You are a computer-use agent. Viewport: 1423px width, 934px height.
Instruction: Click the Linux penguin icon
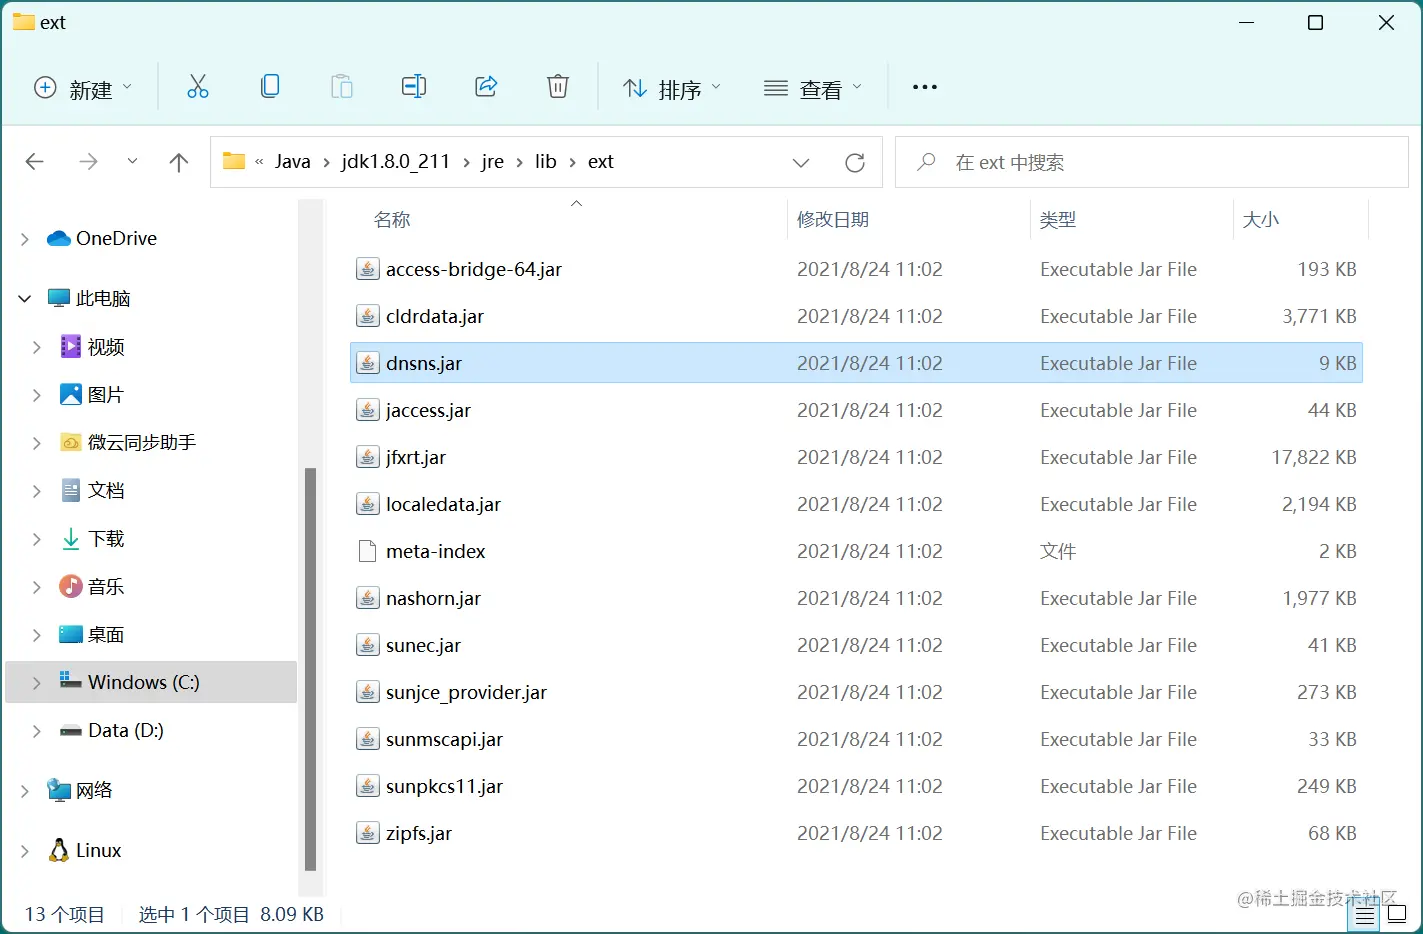(59, 850)
